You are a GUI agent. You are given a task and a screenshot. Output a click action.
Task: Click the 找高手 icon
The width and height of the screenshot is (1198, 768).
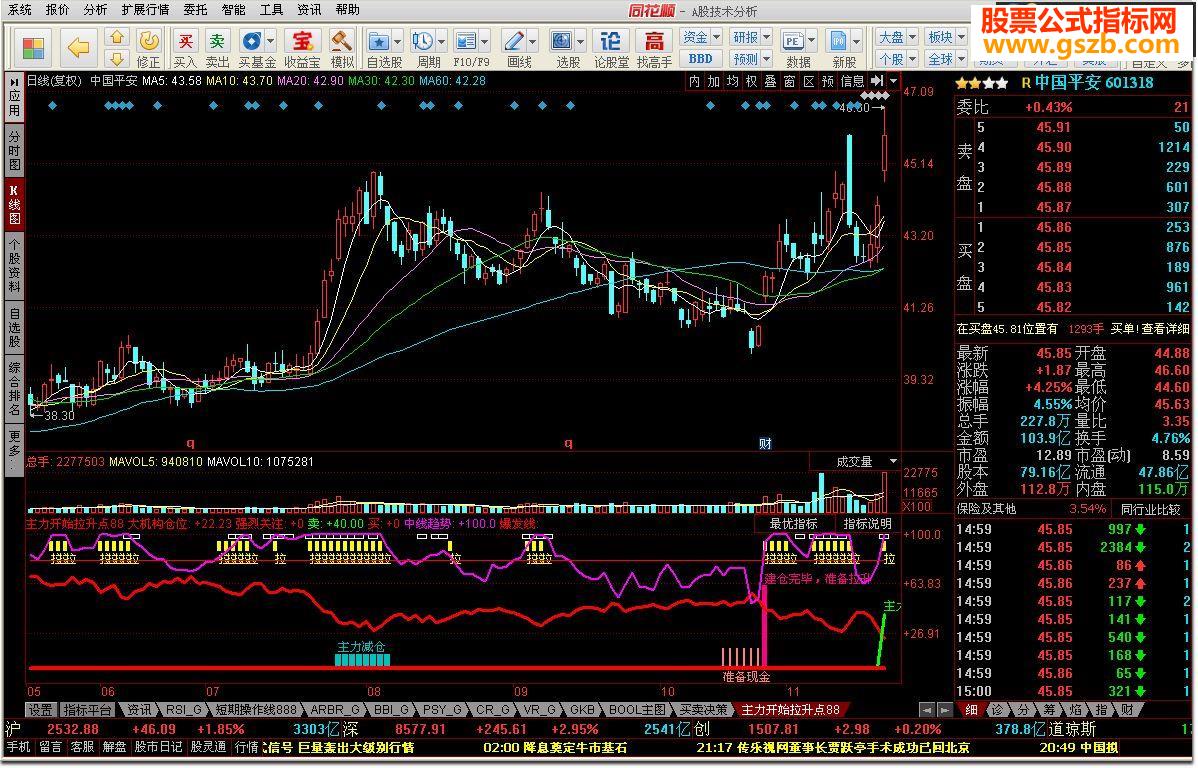pos(654,41)
